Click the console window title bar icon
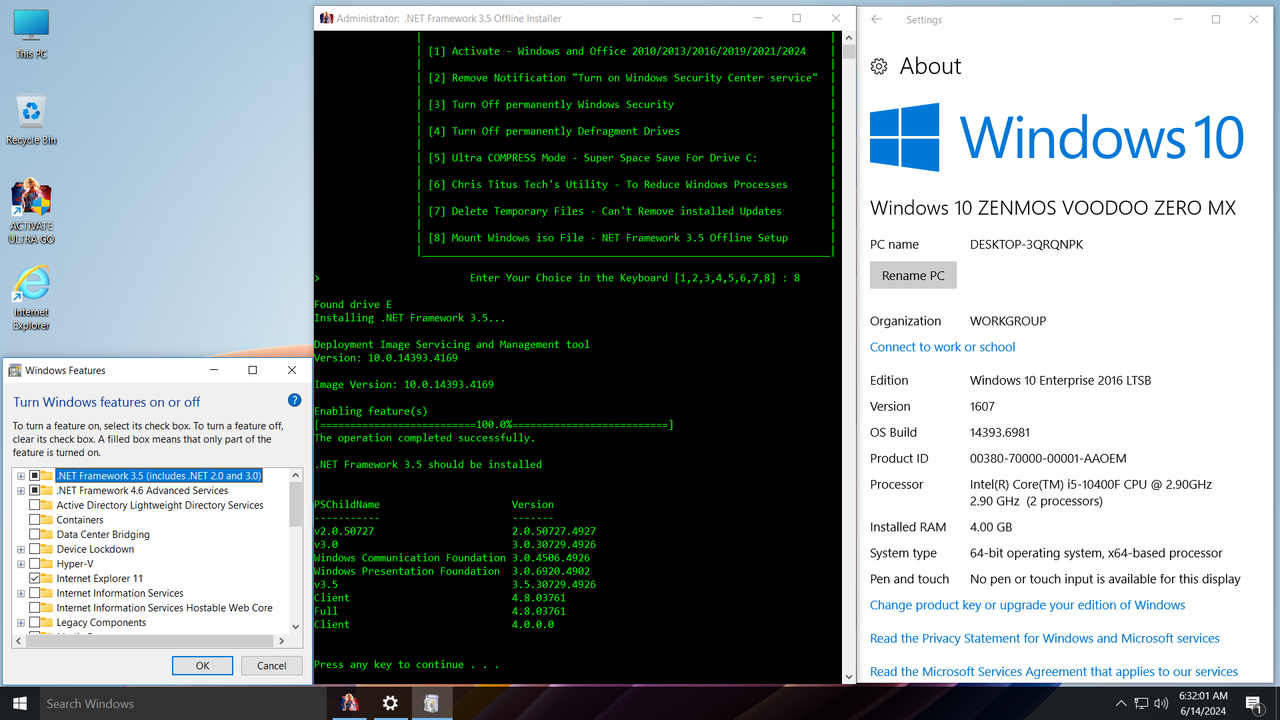 pos(326,18)
